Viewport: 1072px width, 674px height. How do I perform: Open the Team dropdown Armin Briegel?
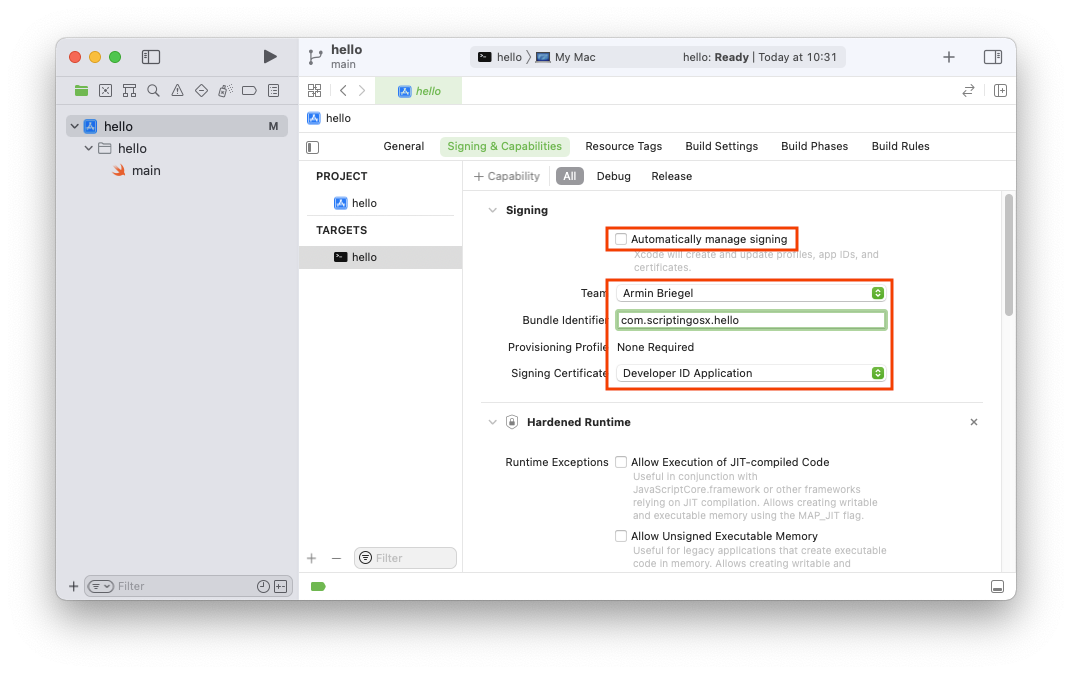pyautogui.click(x=751, y=293)
